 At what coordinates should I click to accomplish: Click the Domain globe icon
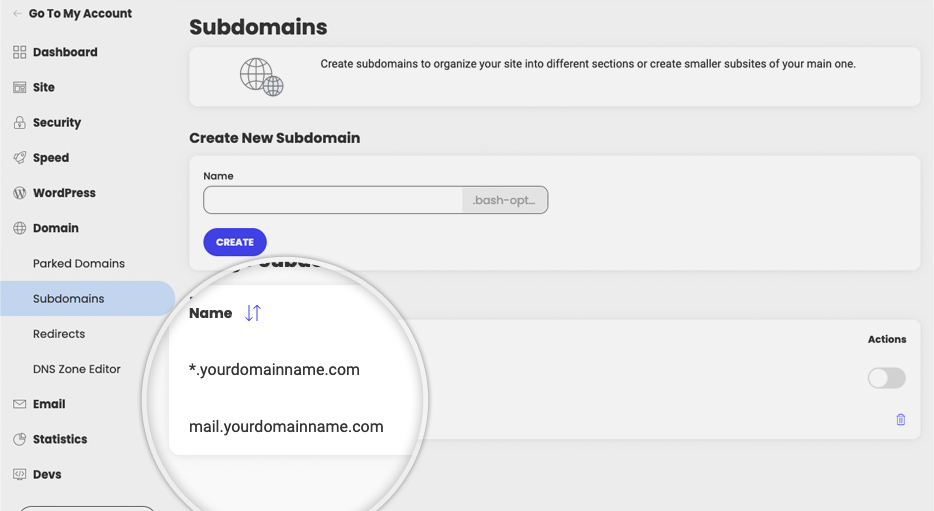pos(20,228)
